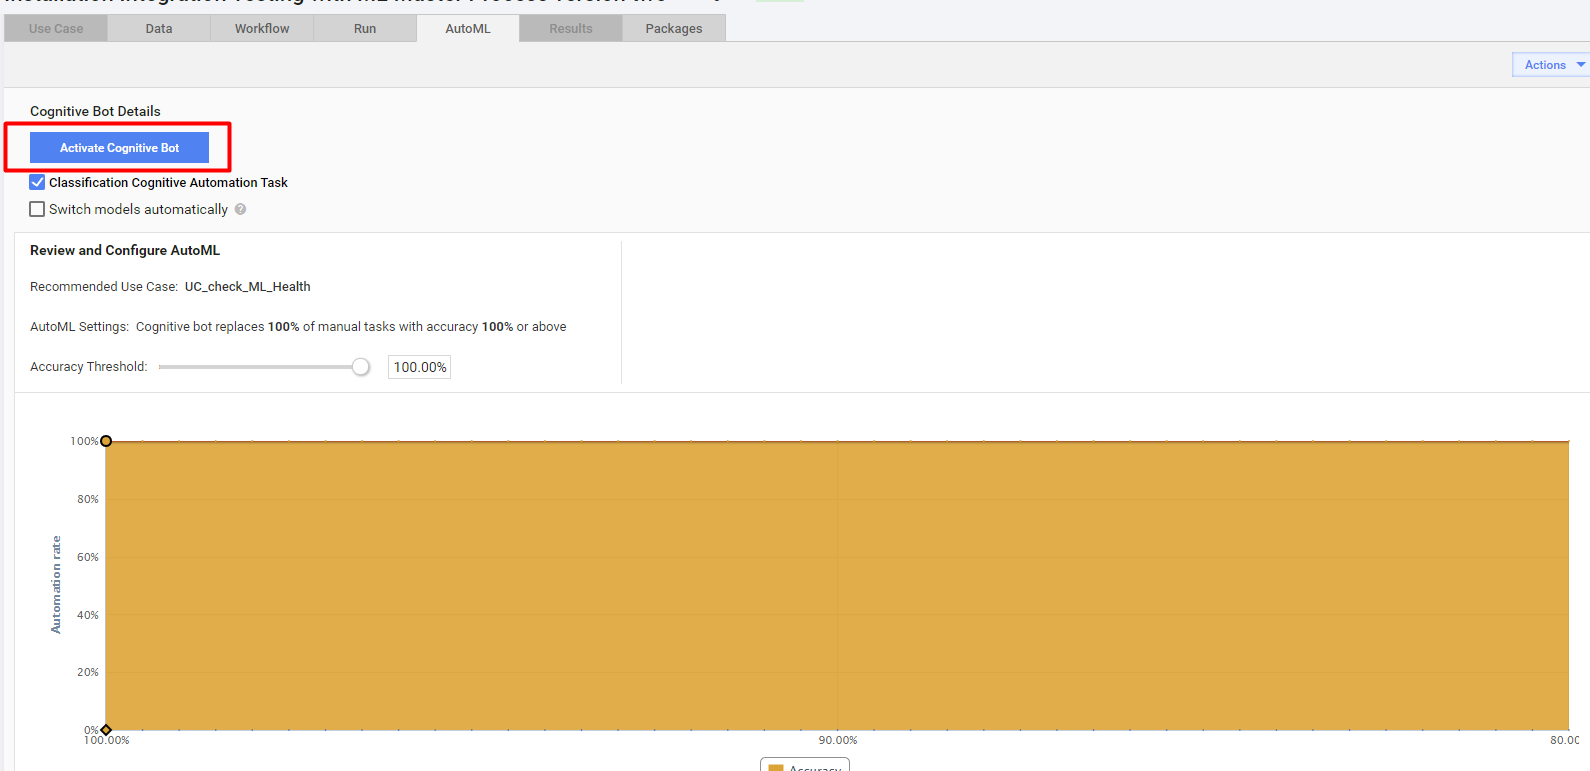
Task: Uncheck Classification Cognitive Automation Task checkbox
Action: pos(37,182)
